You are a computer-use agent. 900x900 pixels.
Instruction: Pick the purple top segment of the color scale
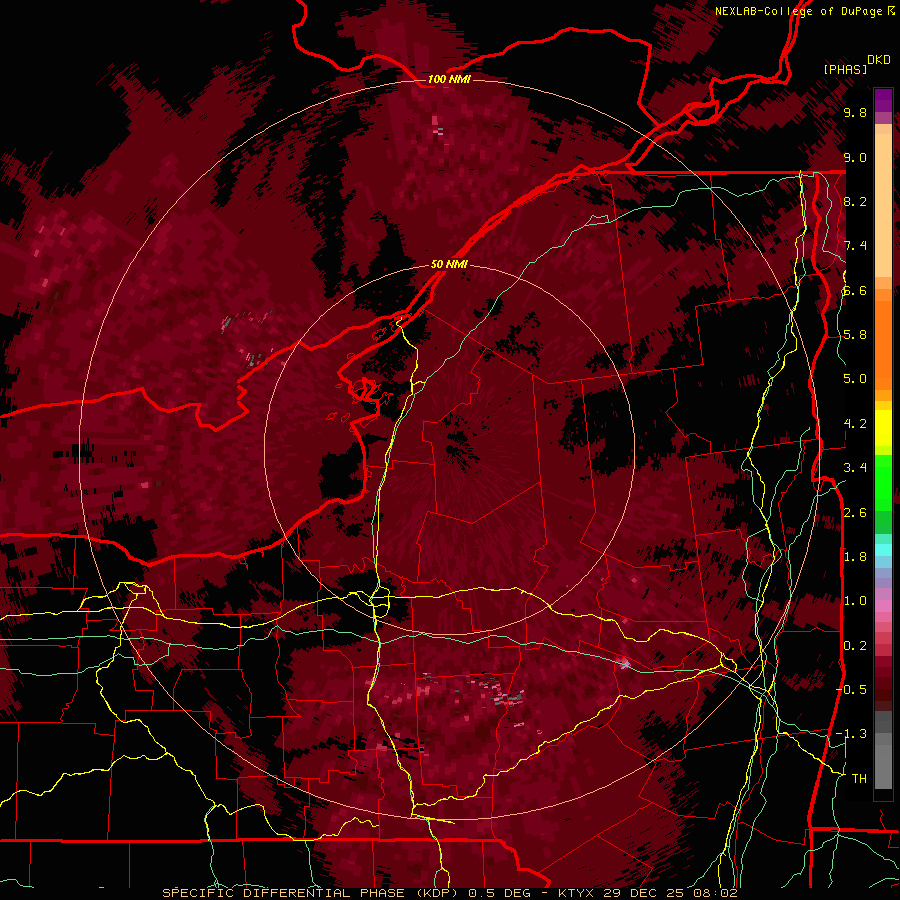[x=883, y=100]
